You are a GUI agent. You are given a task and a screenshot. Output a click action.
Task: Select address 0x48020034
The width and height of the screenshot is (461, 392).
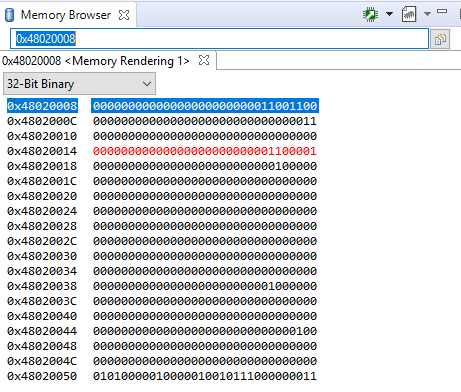[42, 271]
